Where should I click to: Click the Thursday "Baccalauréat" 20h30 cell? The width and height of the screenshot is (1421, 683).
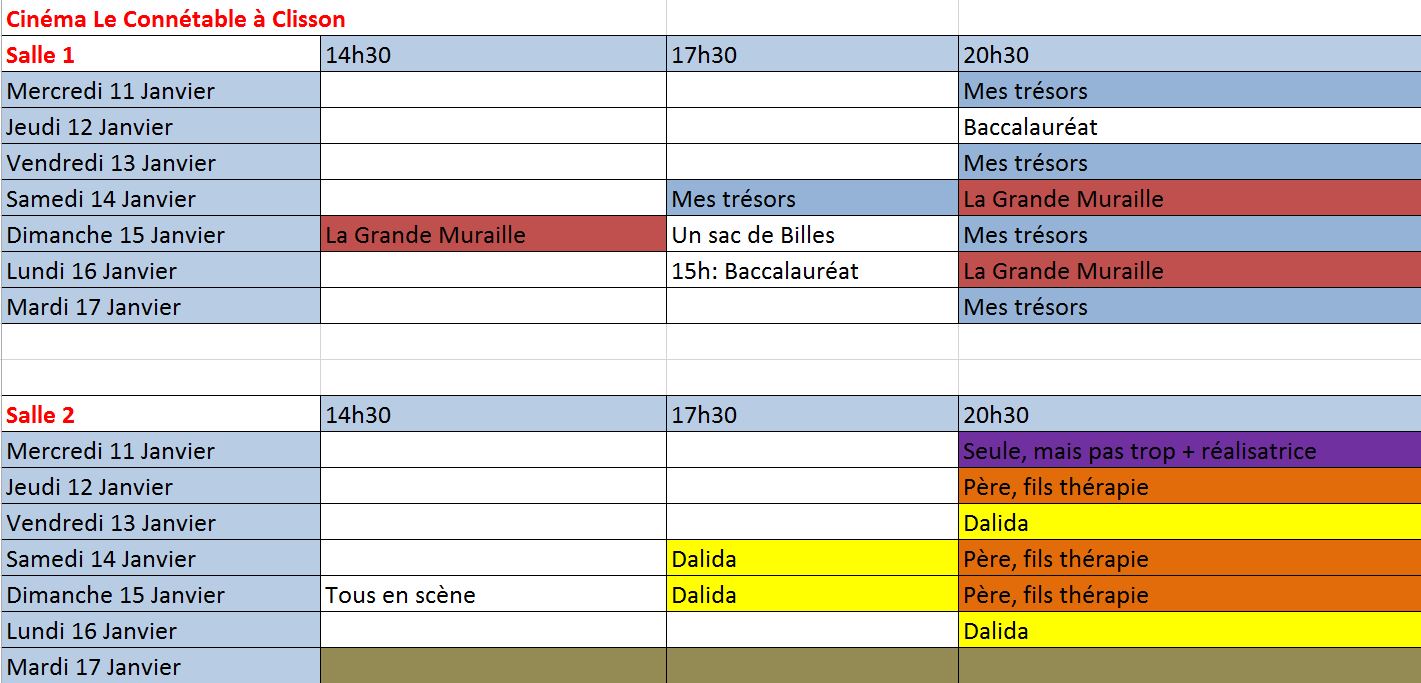1188,127
